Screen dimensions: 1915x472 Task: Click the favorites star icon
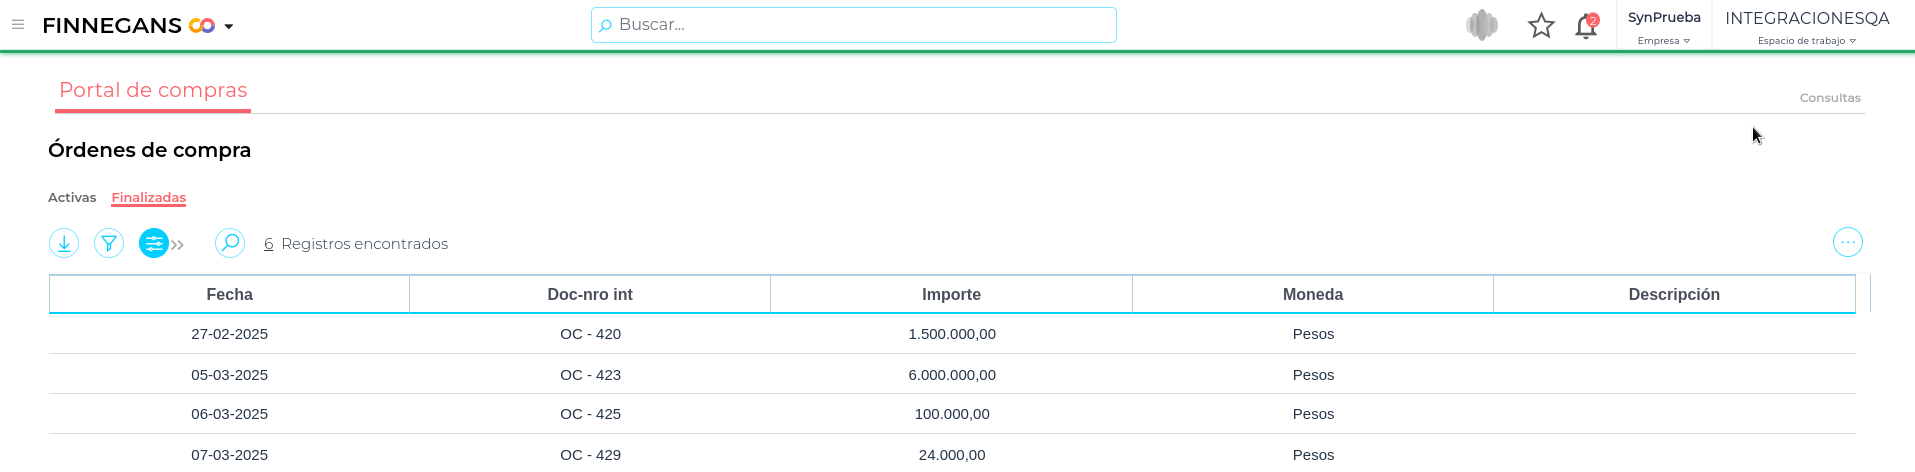click(1541, 26)
